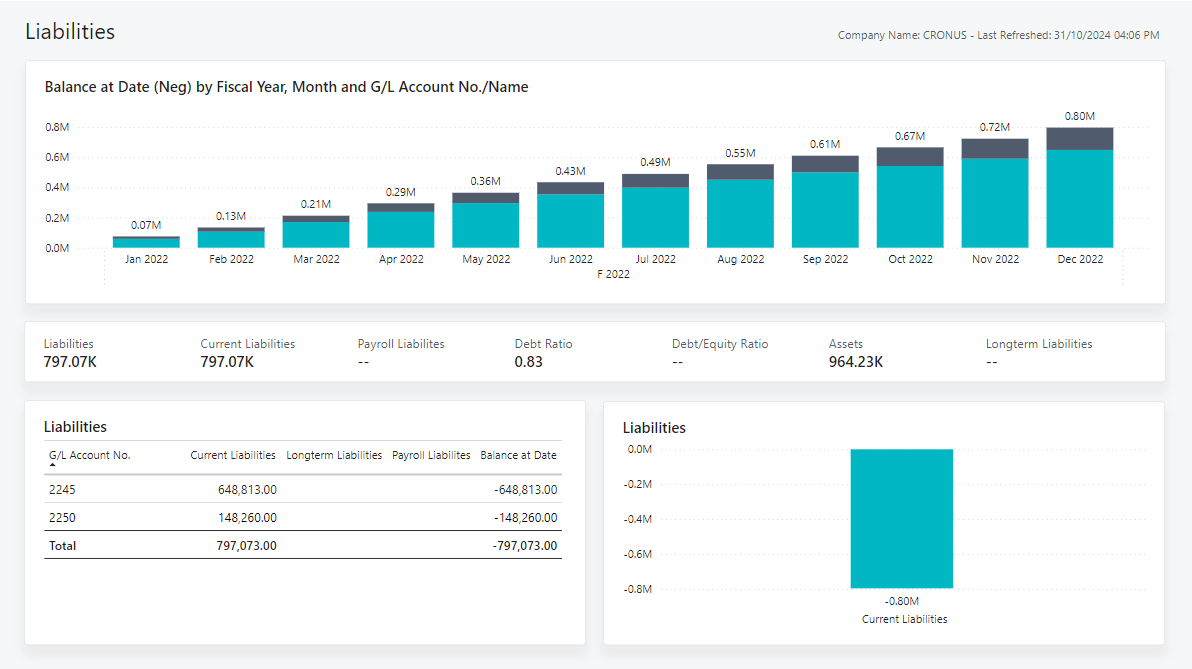Click the chart title about Balance at Date

(x=287, y=87)
